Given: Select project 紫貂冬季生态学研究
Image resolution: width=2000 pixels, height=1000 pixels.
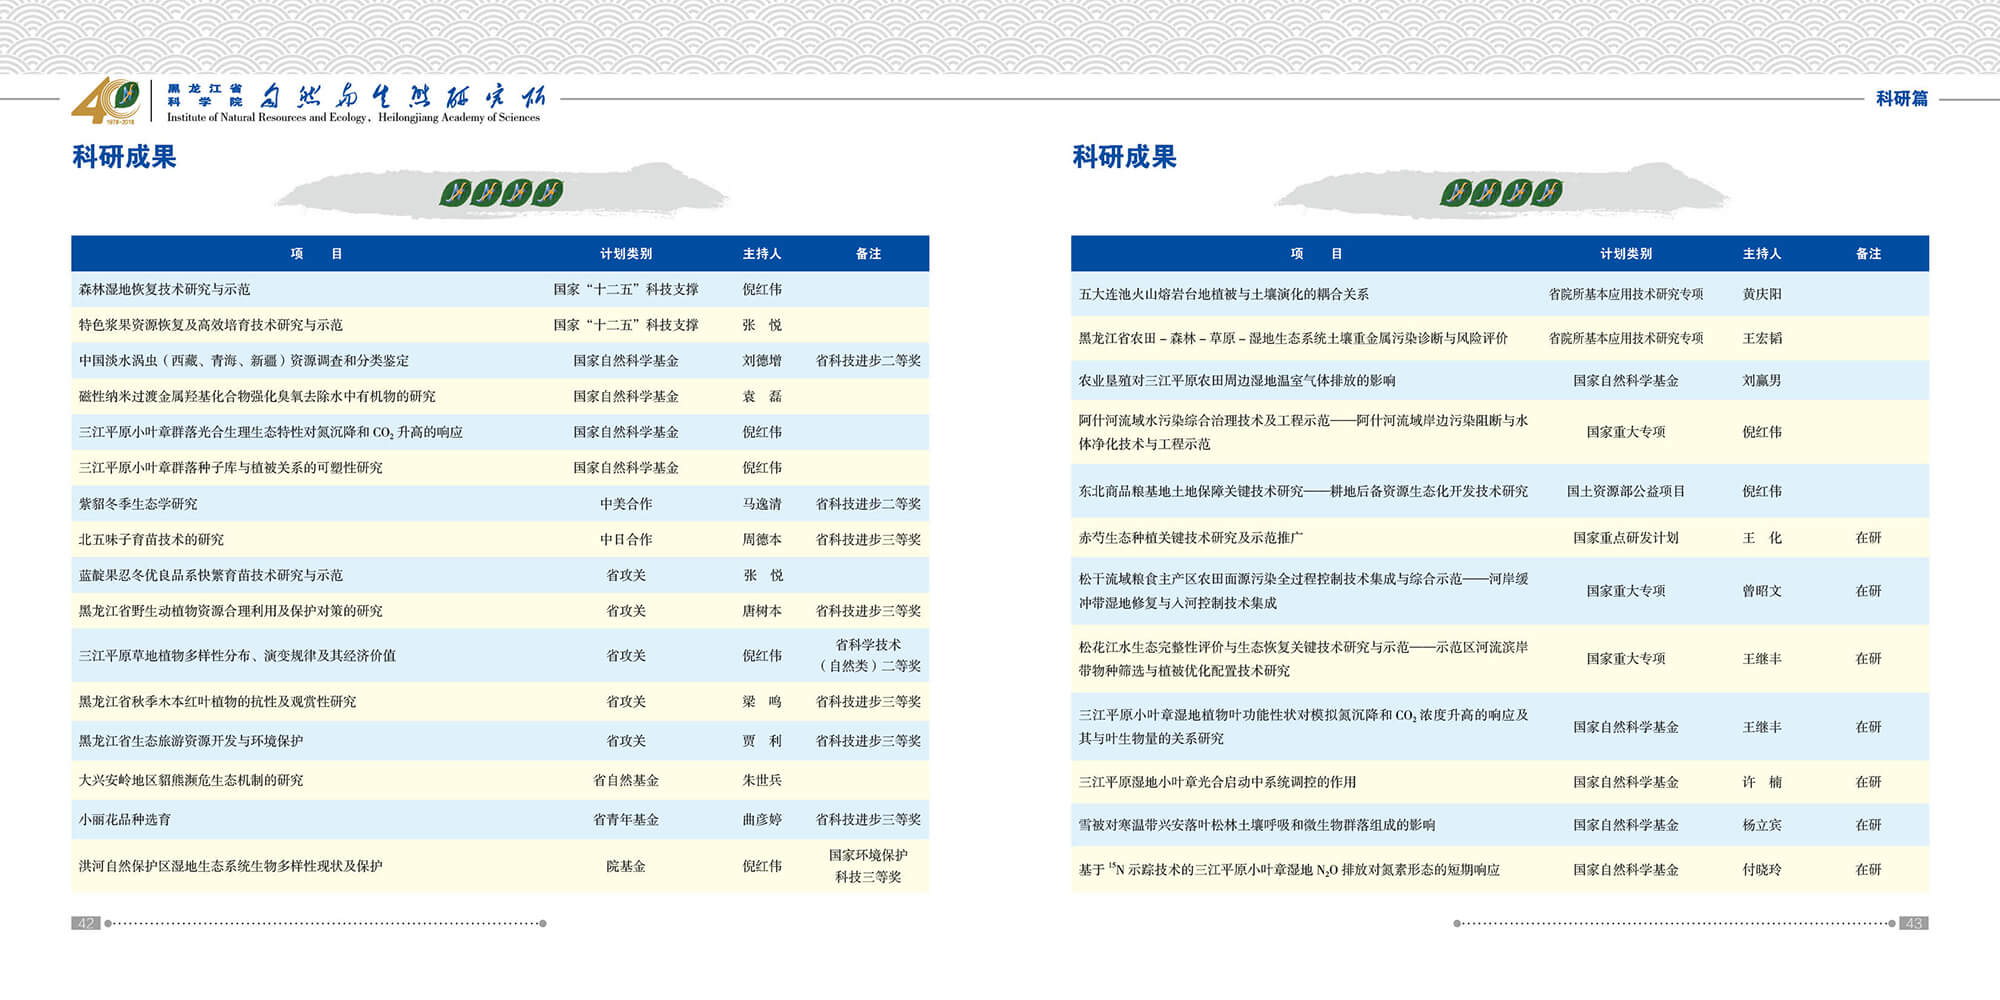Looking at the screenshot, I should [x=138, y=504].
